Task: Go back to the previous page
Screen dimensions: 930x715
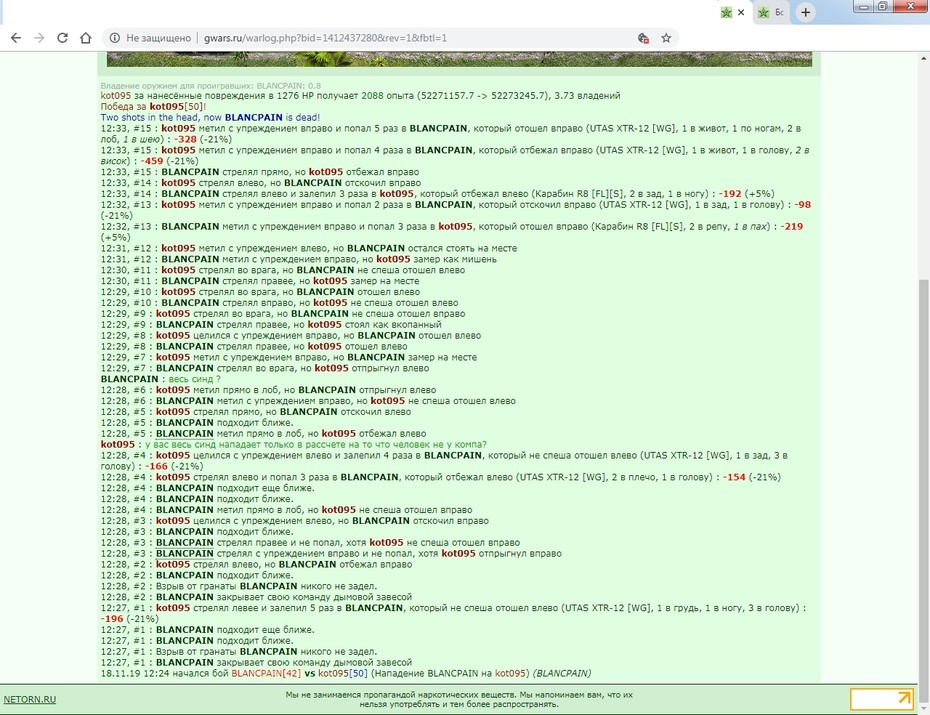Action: pos(16,38)
